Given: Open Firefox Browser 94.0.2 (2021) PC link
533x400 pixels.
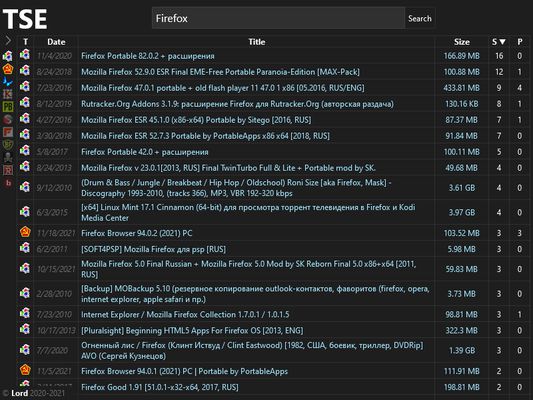Looking at the screenshot, I should [x=137, y=233].
